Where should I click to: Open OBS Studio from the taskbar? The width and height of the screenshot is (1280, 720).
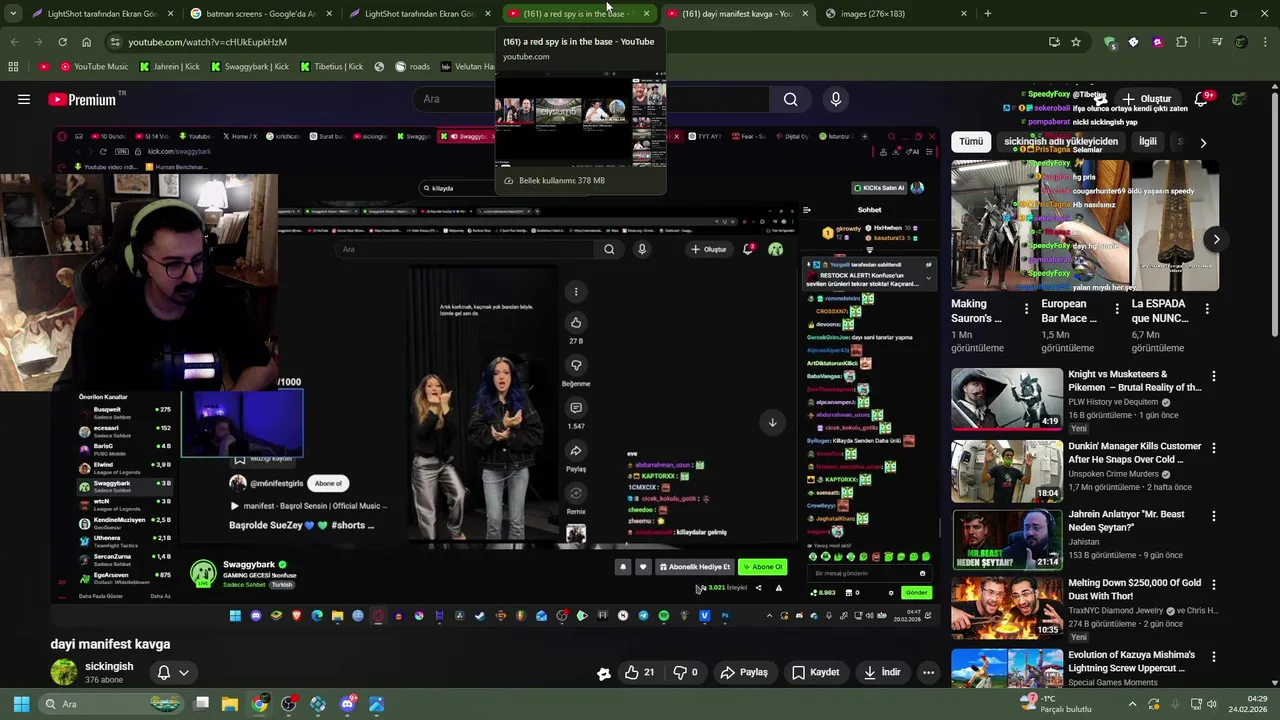pos(289,704)
